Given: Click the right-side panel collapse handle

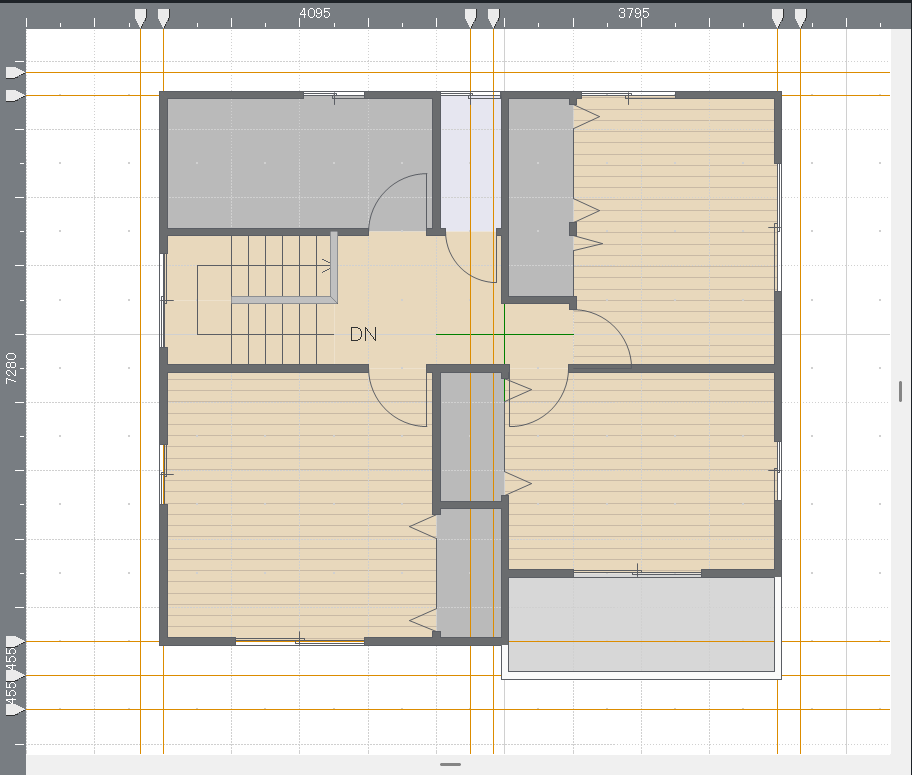Looking at the screenshot, I should [900, 390].
